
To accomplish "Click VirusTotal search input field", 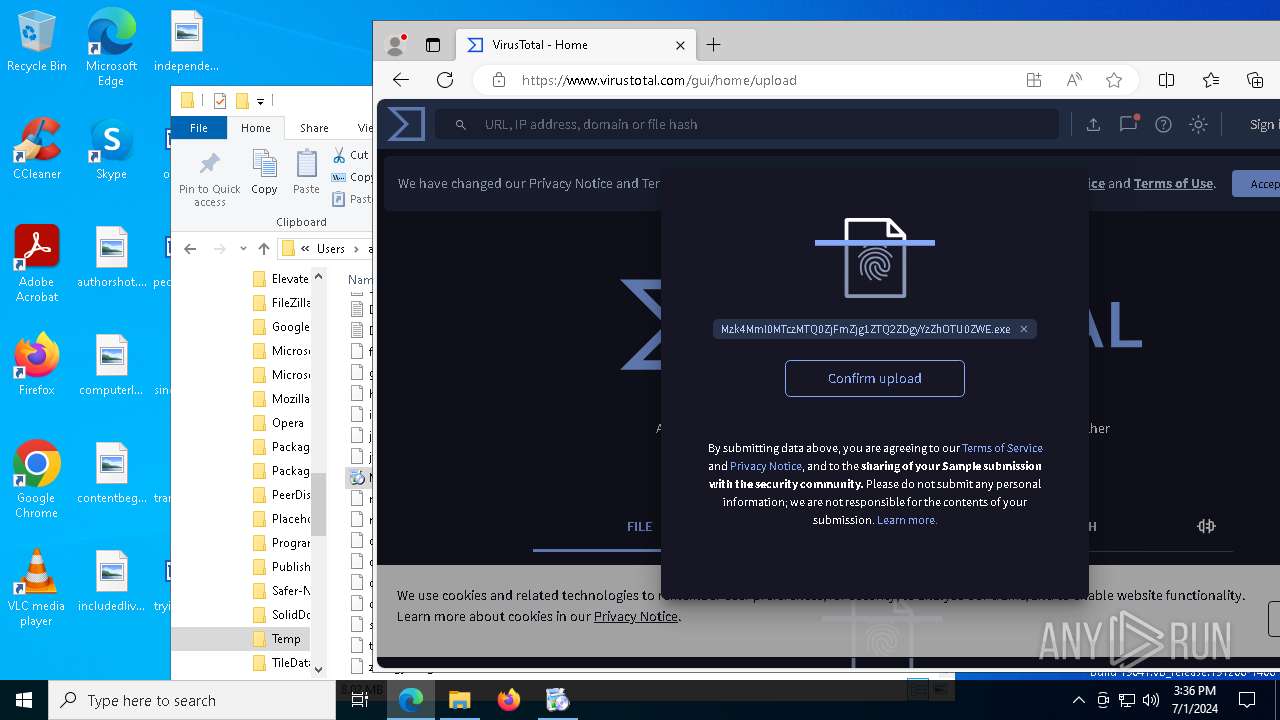I will click(746, 124).
